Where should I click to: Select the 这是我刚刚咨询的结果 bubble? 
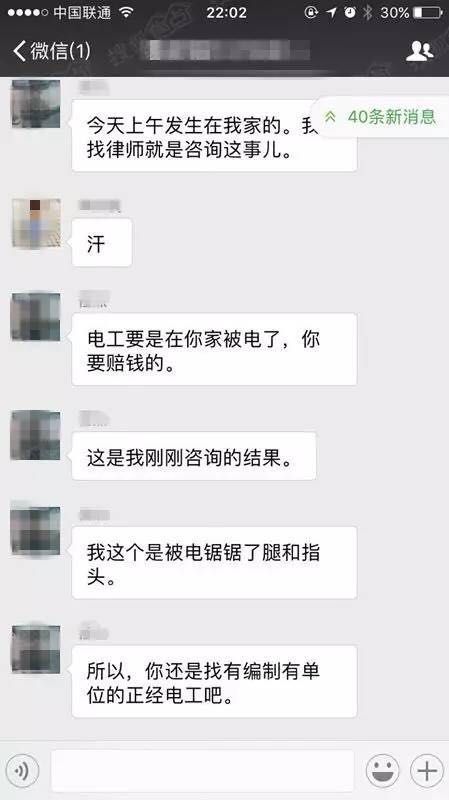click(x=194, y=456)
